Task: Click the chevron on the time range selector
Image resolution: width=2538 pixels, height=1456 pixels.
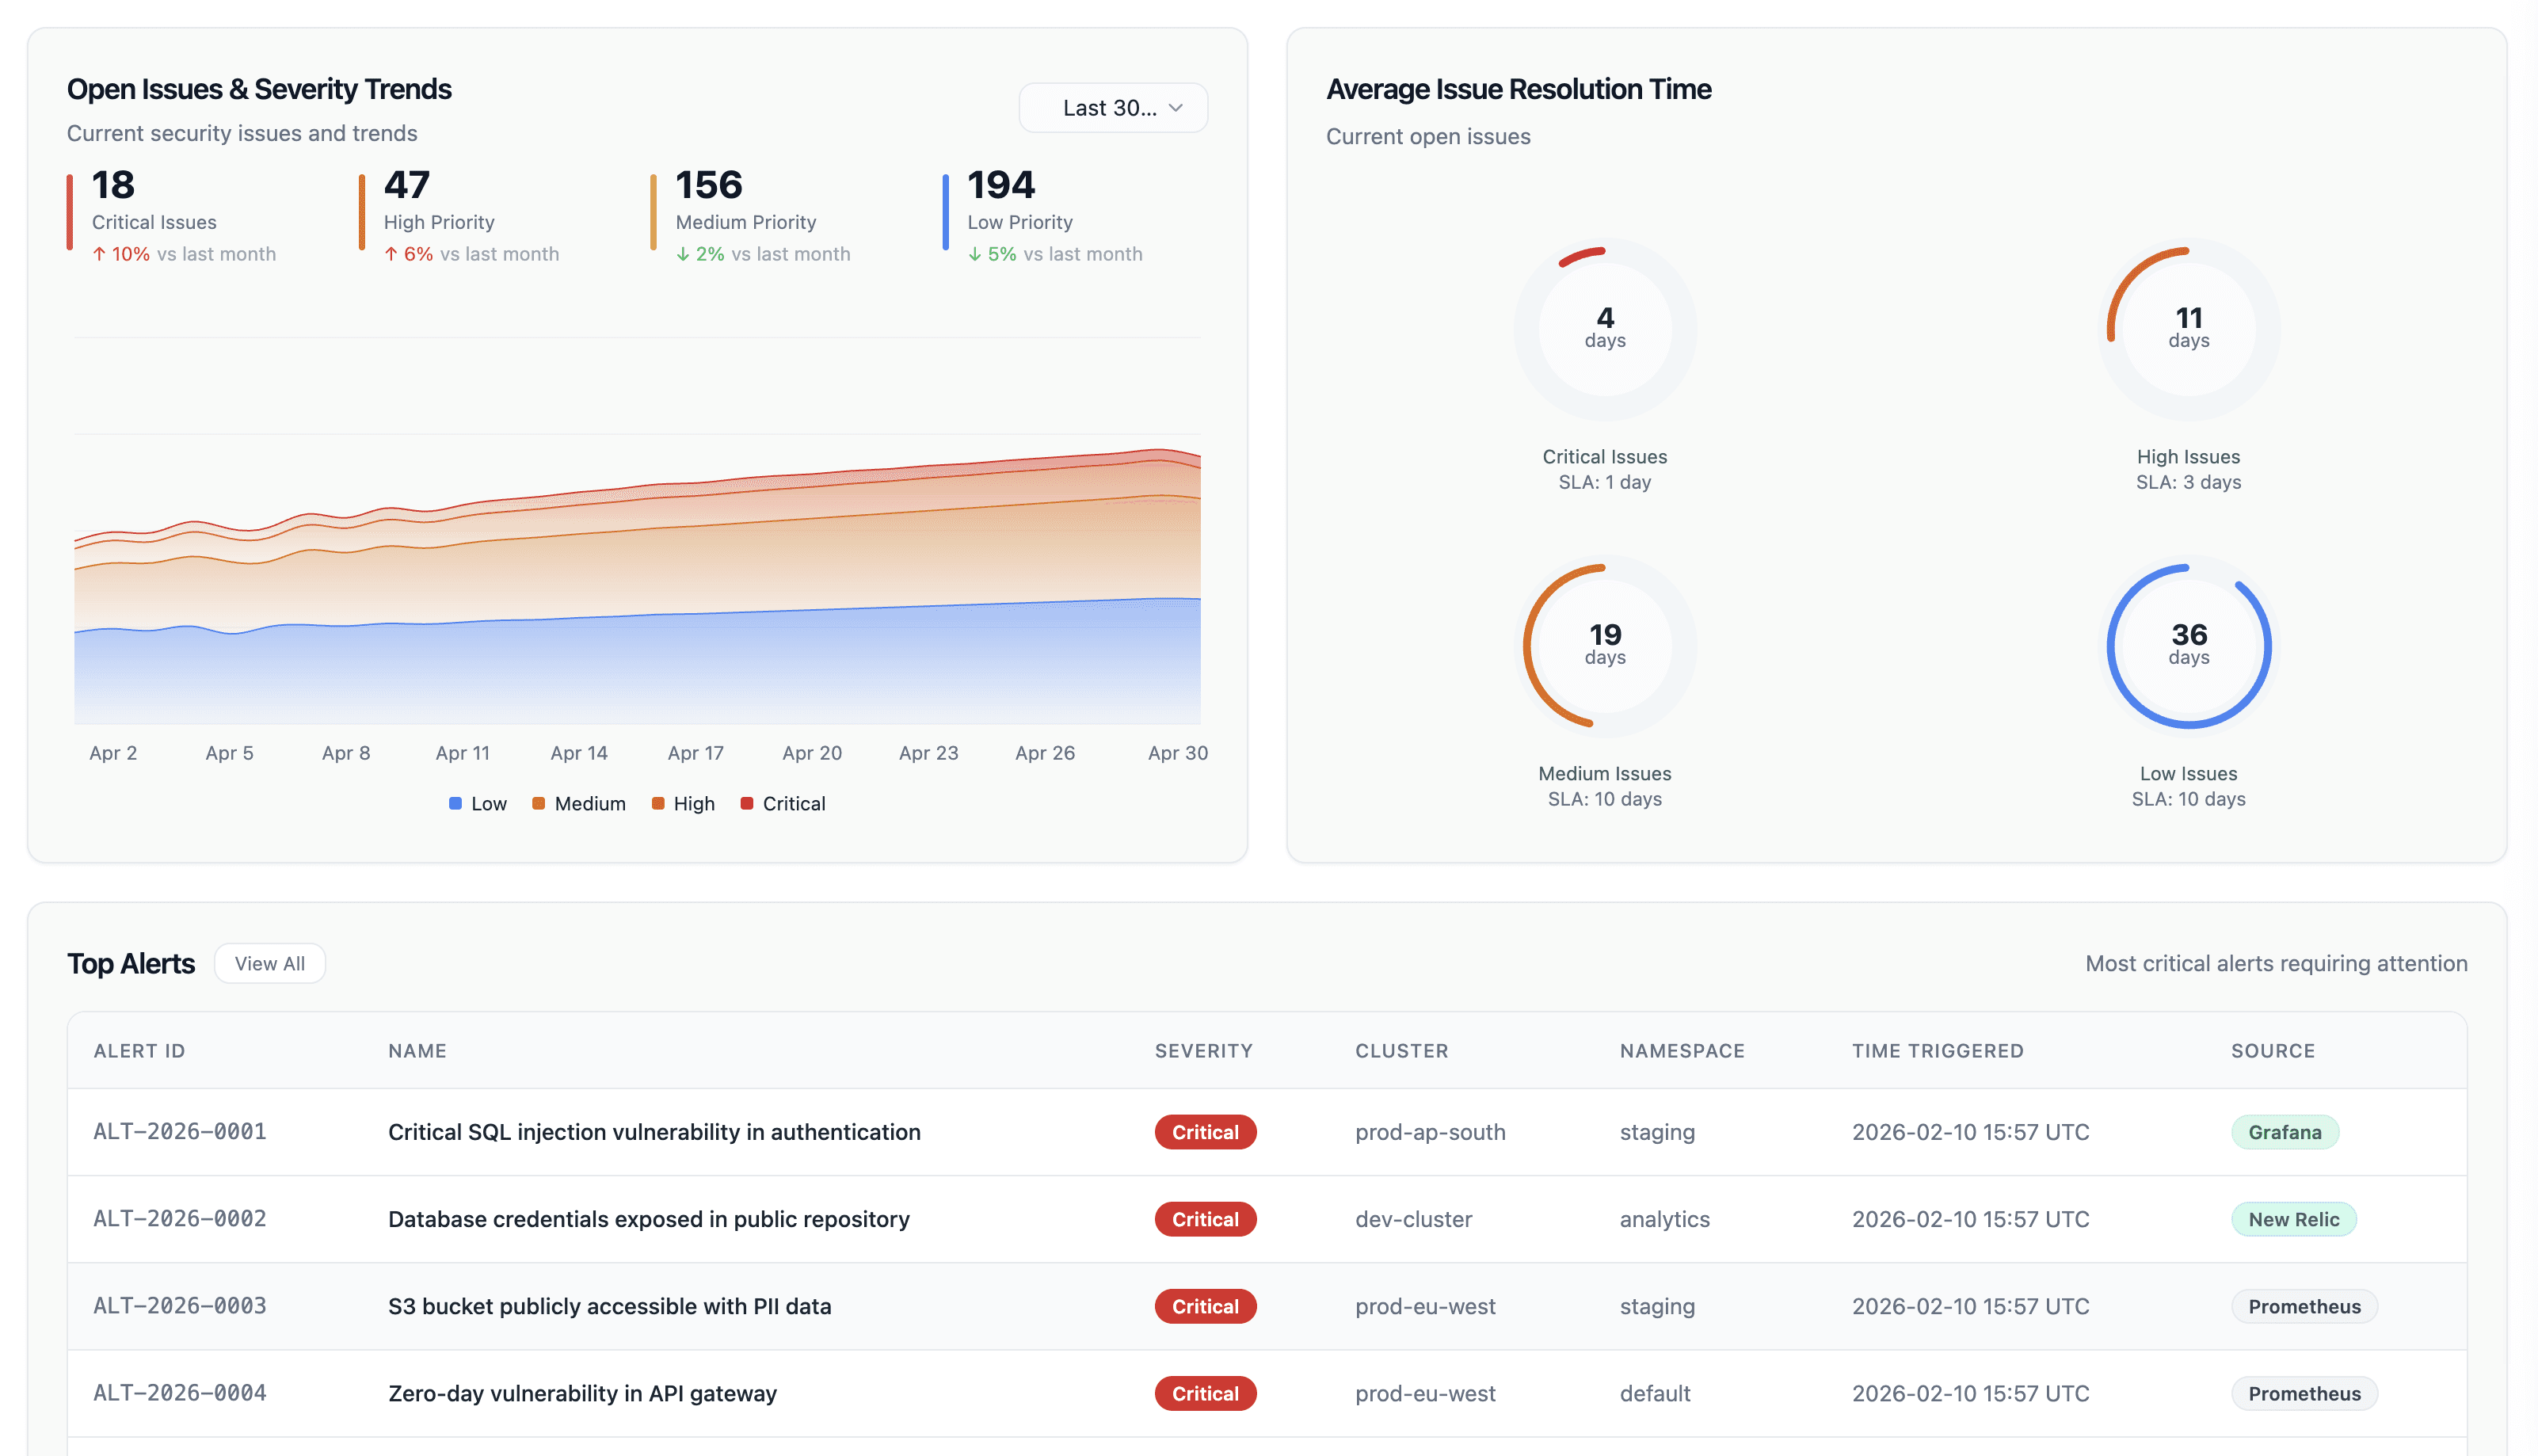Action: click(1176, 108)
